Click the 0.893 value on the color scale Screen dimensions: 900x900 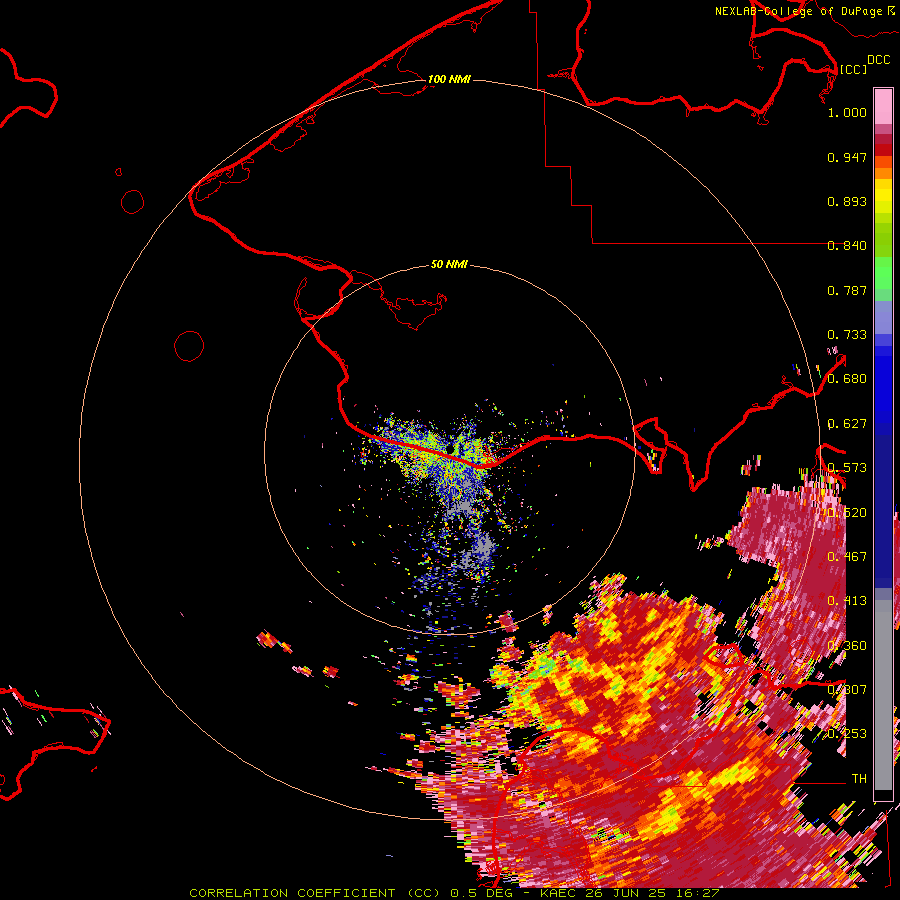847,201
